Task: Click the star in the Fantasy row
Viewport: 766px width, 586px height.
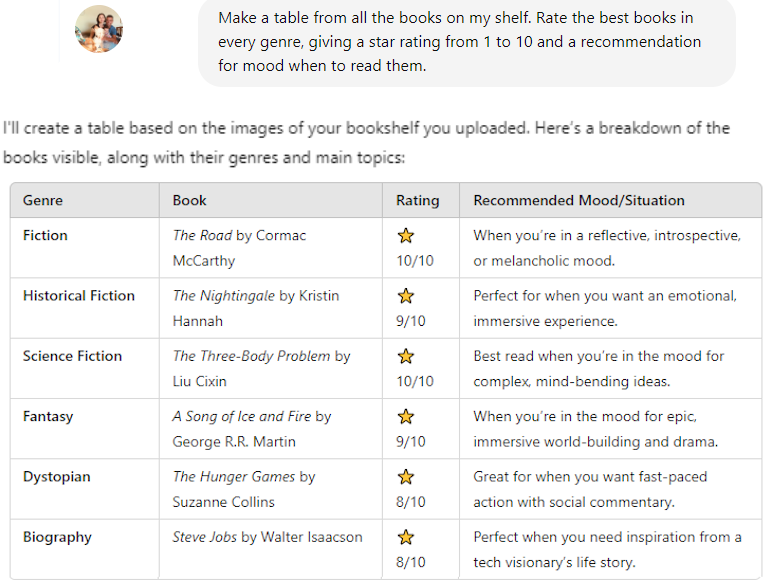Action: pos(406,416)
